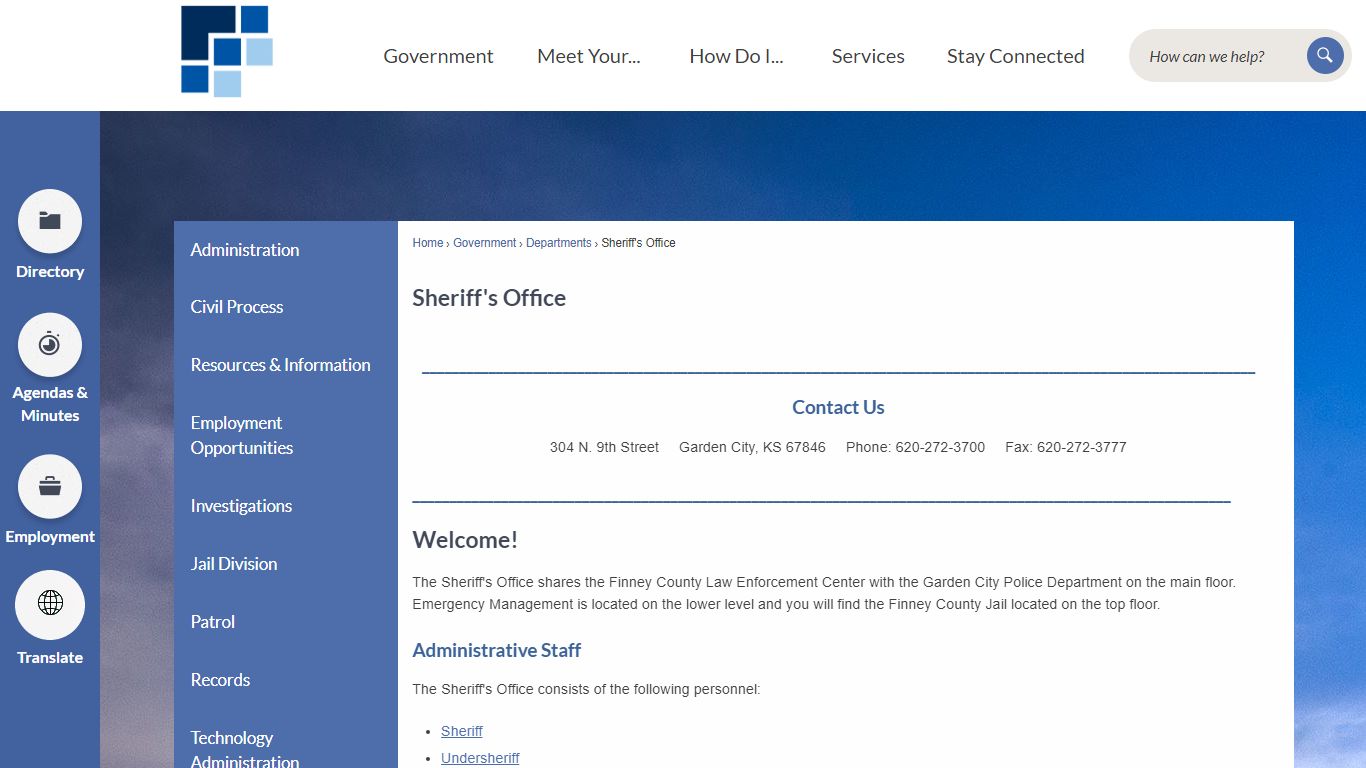Focus the 'How can we help?' search field
Viewport: 1366px width, 768px height.
pyautogui.click(x=1220, y=56)
